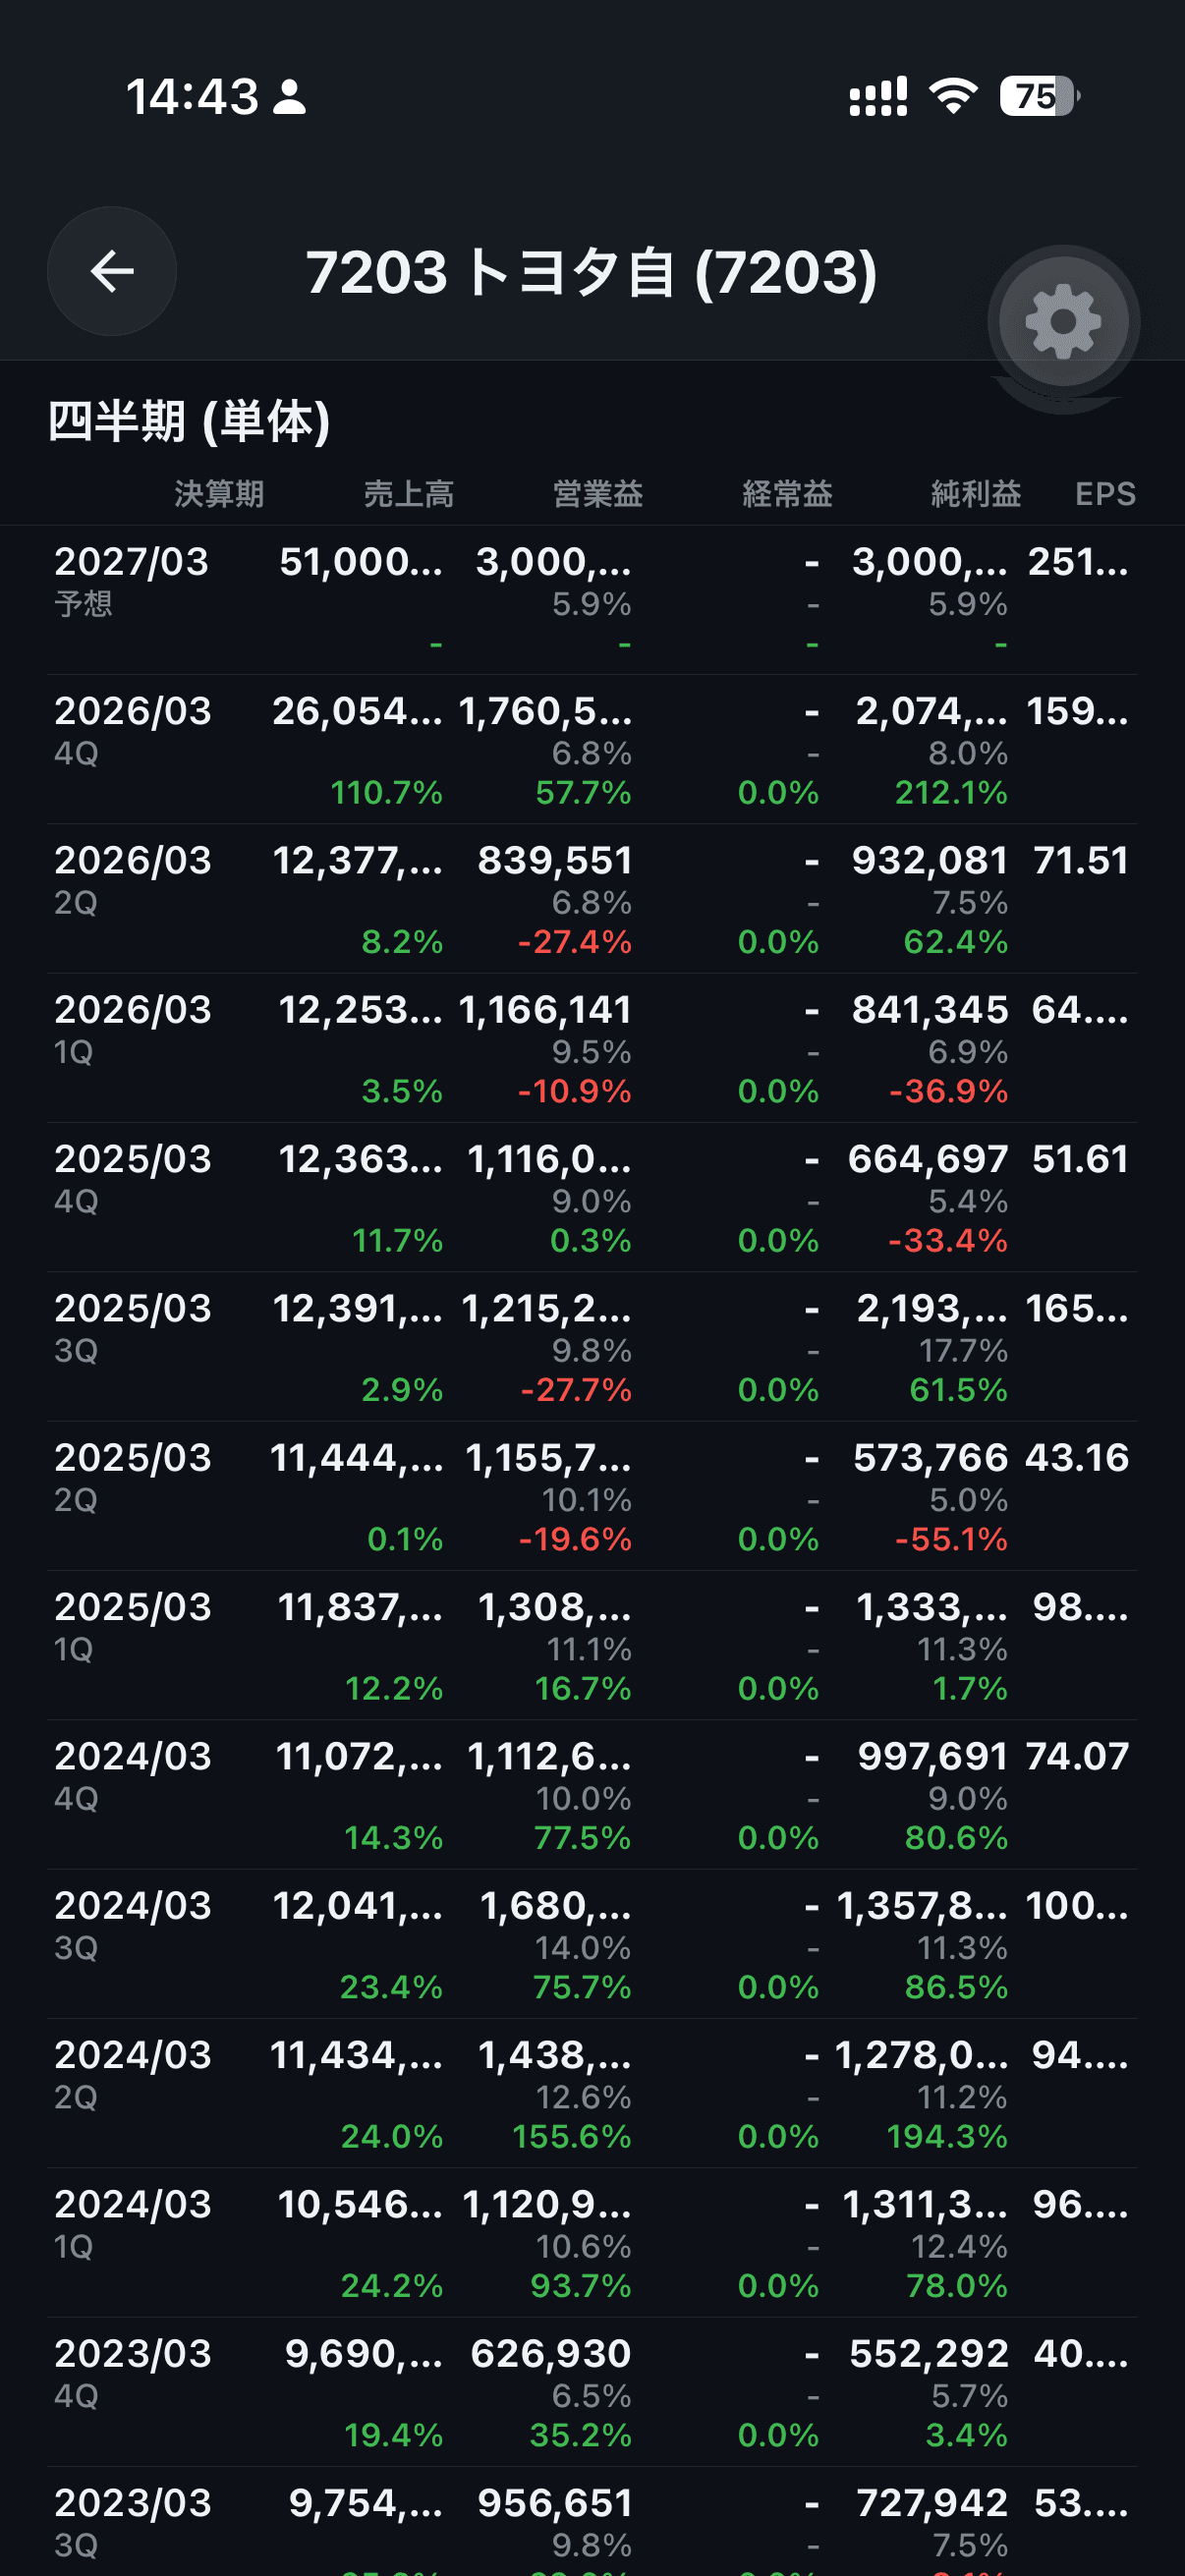
Task: Tap the 110.7% sales growth value
Action: tap(386, 793)
